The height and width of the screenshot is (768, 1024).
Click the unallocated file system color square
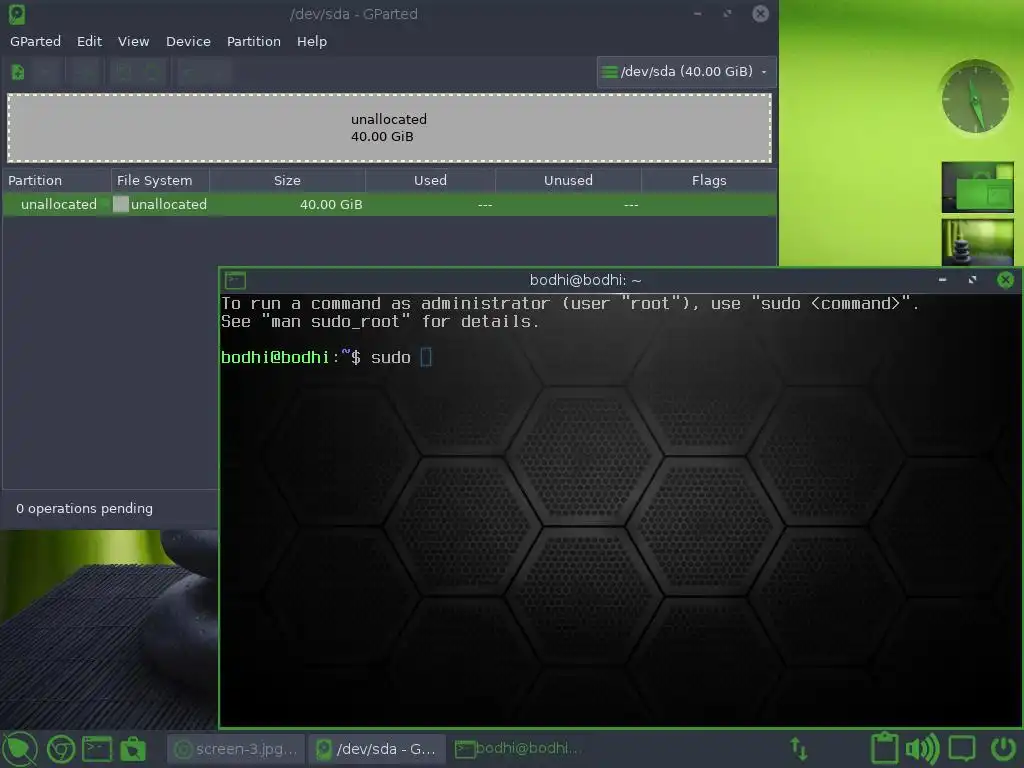click(121, 204)
